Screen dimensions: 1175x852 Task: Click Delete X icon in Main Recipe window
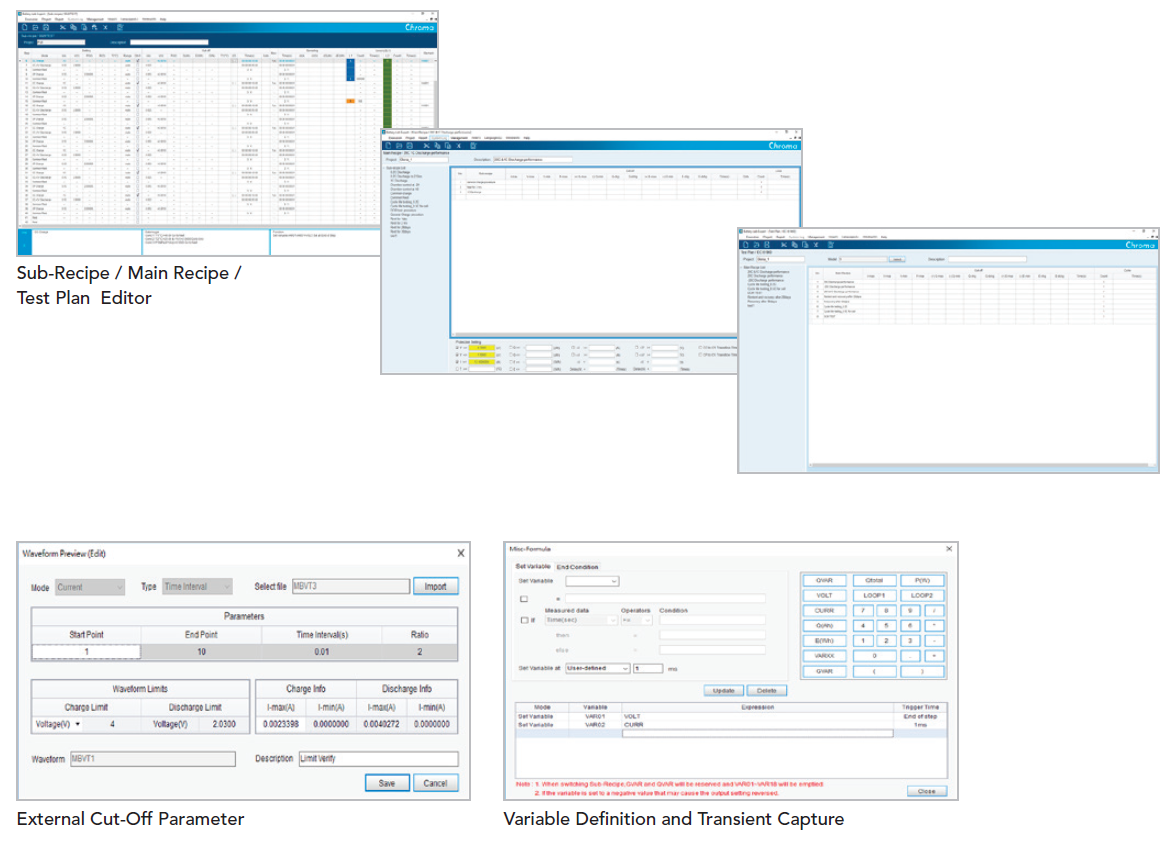click(x=459, y=145)
